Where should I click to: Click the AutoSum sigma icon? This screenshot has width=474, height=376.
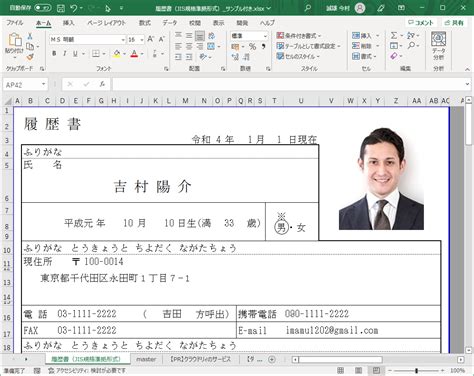pos(394,35)
